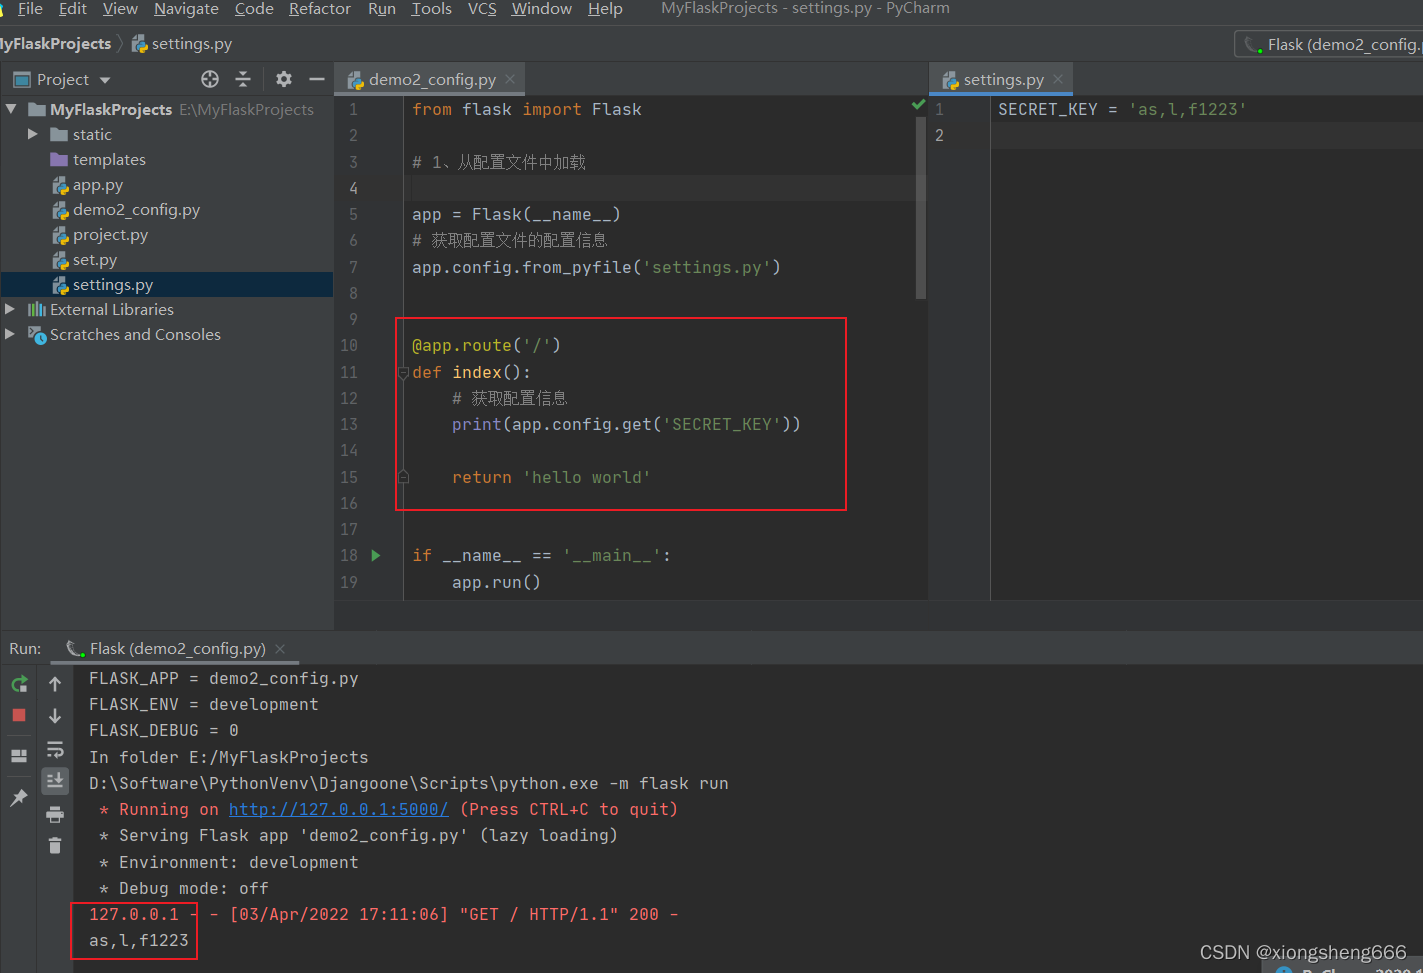Screen dimensions: 1423x973
Task: Select project.py in project tree
Action: click(110, 235)
